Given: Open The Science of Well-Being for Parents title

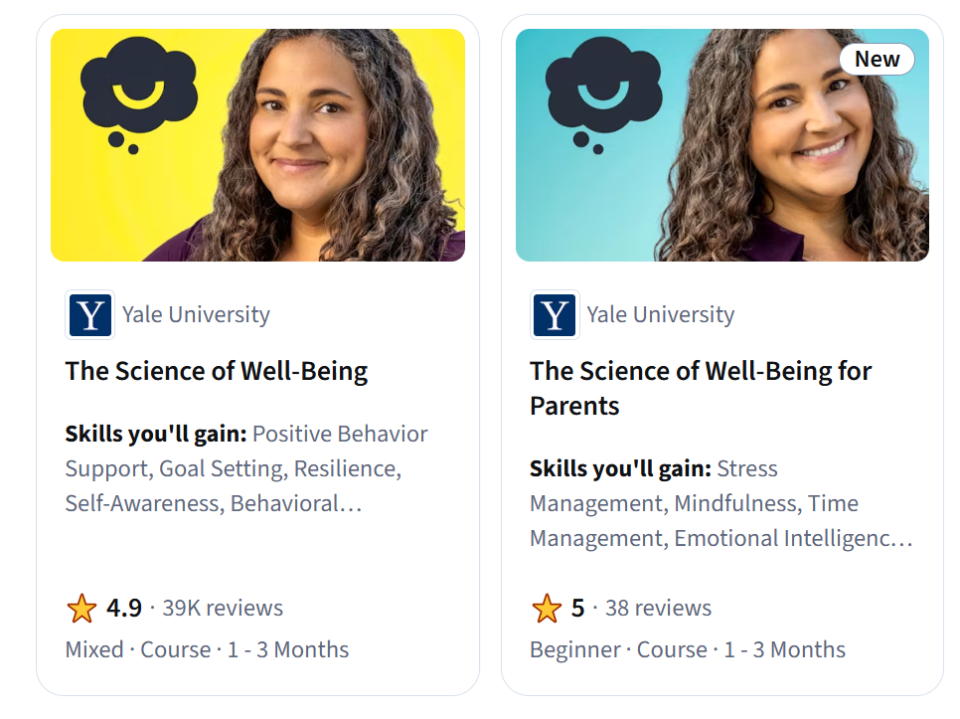Looking at the screenshot, I should (x=701, y=388).
